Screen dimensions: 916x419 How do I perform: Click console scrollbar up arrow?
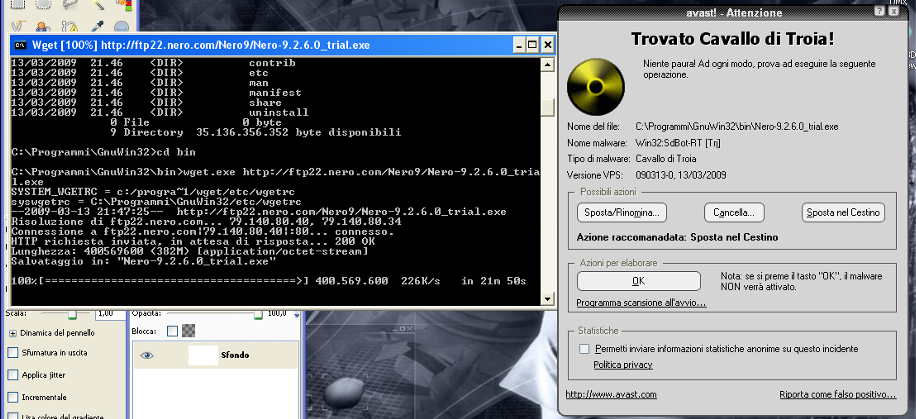(547, 64)
